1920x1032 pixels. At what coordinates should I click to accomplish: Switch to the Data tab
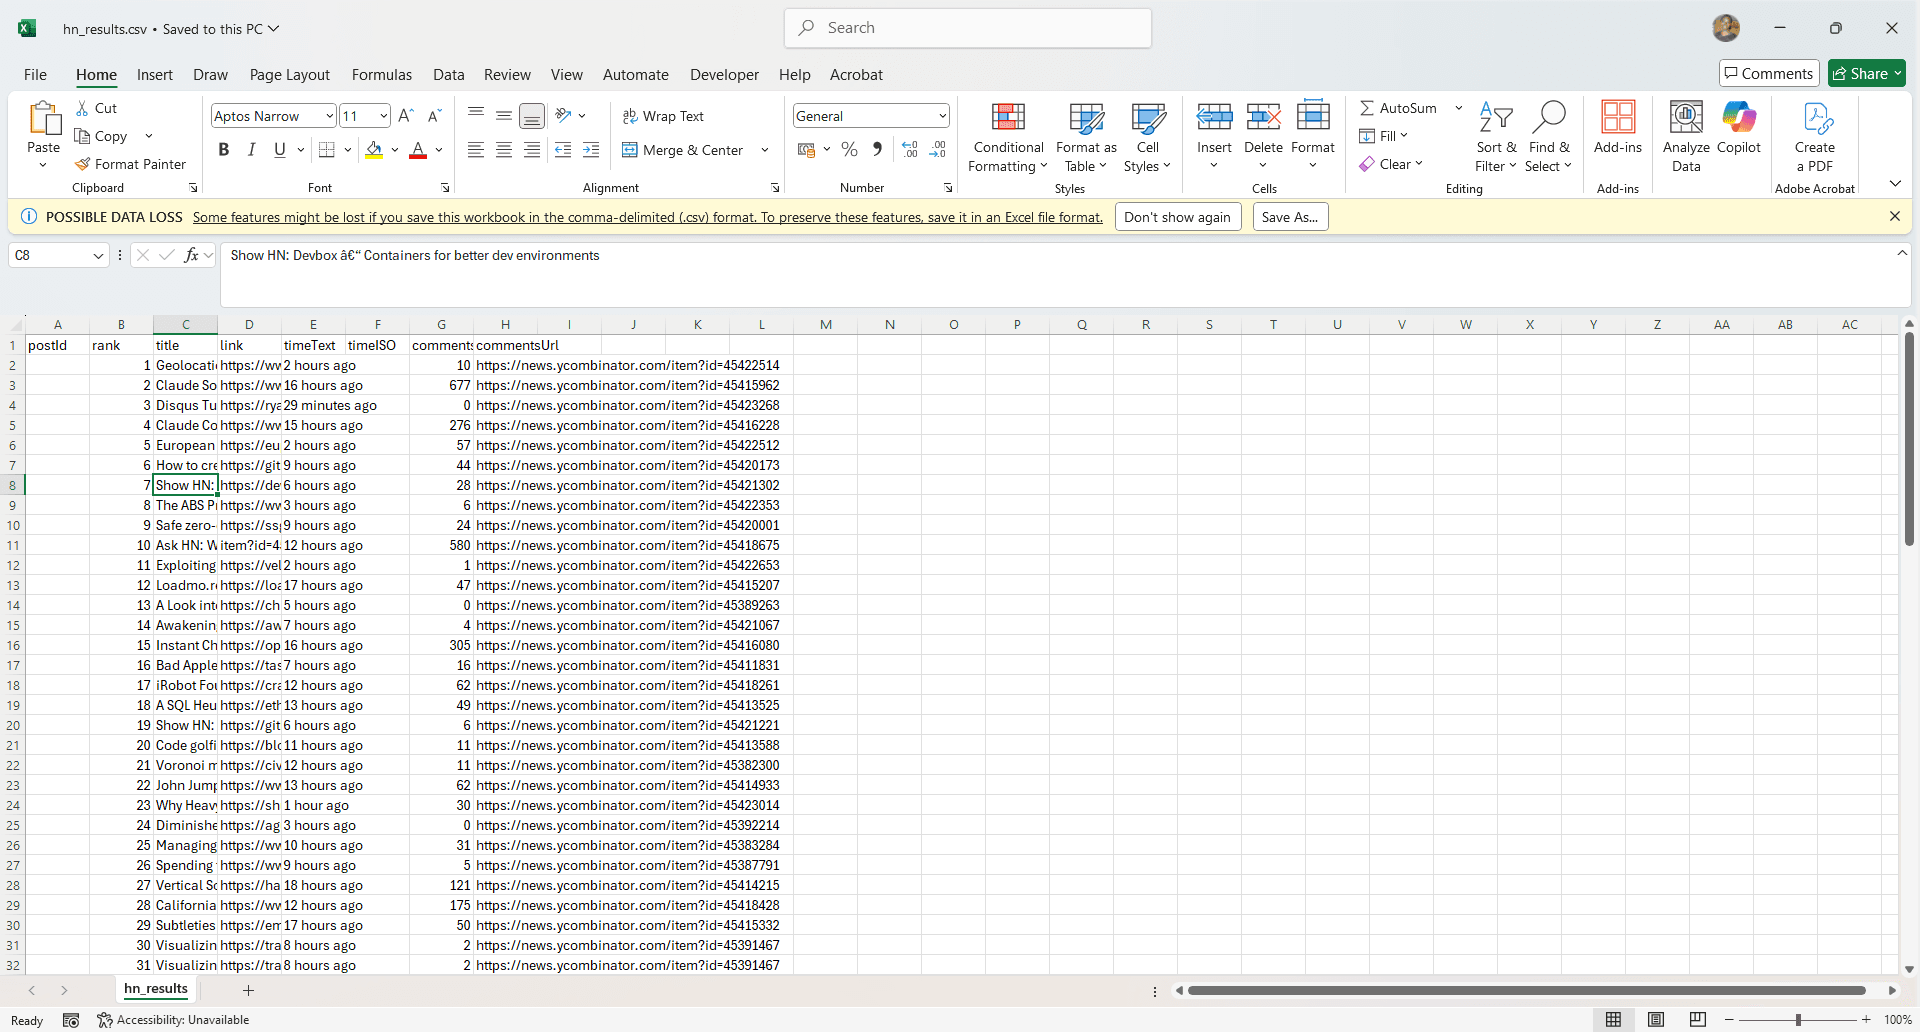click(x=448, y=74)
